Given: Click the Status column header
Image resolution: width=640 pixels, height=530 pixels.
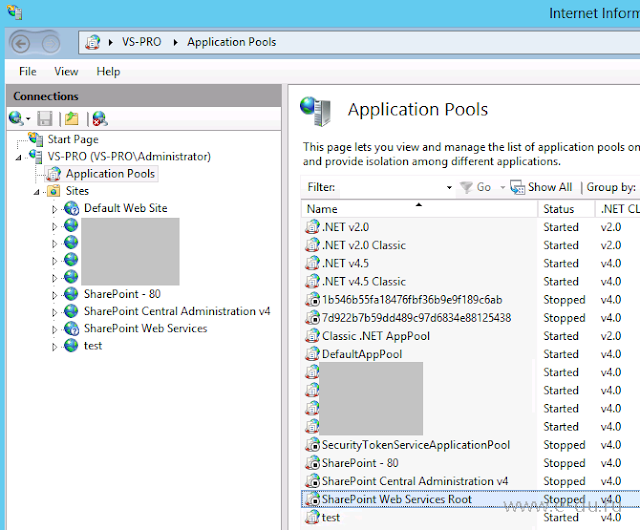Looking at the screenshot, I should click(566, 209).
